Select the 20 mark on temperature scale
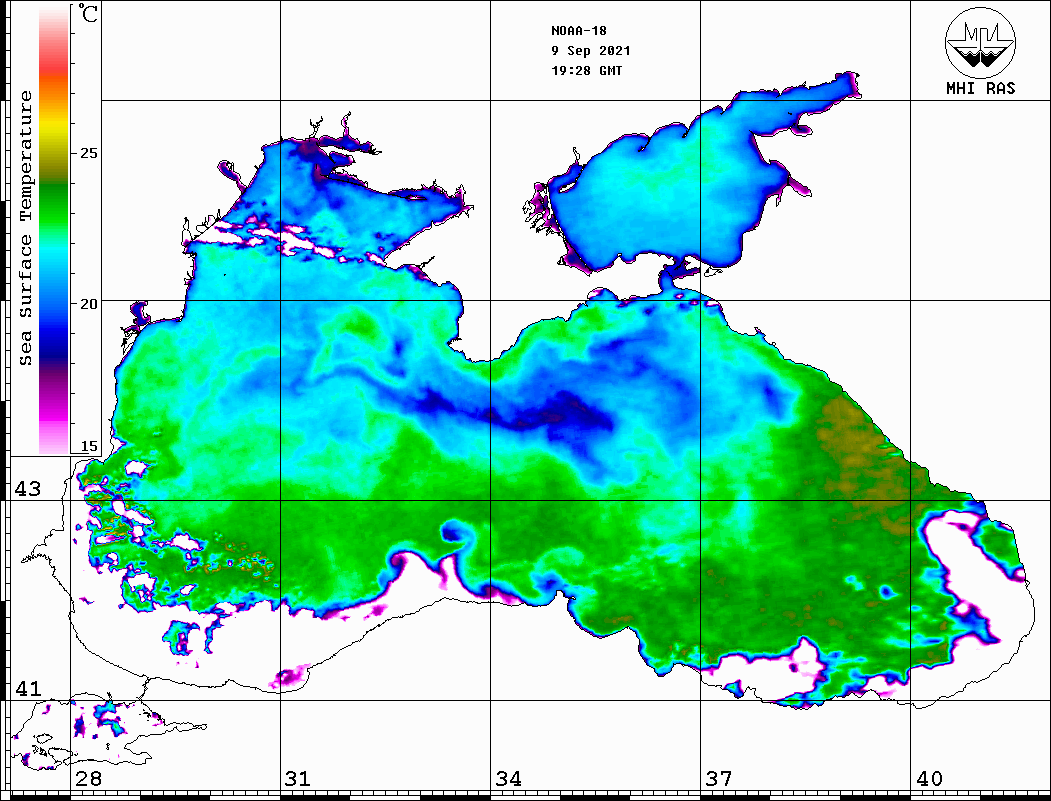Viewport: 1051px width, 801px height. [x=88, y=304]
